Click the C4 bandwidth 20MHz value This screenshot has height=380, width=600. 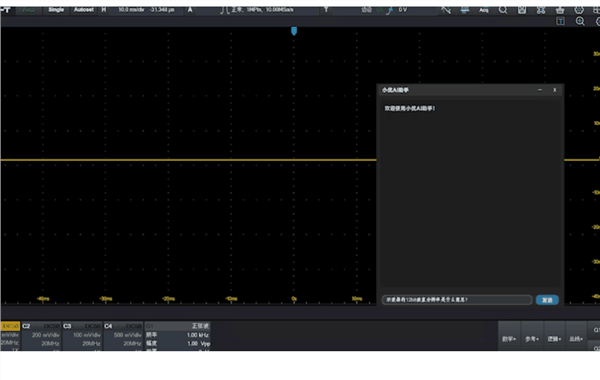(x=132, y=344)
